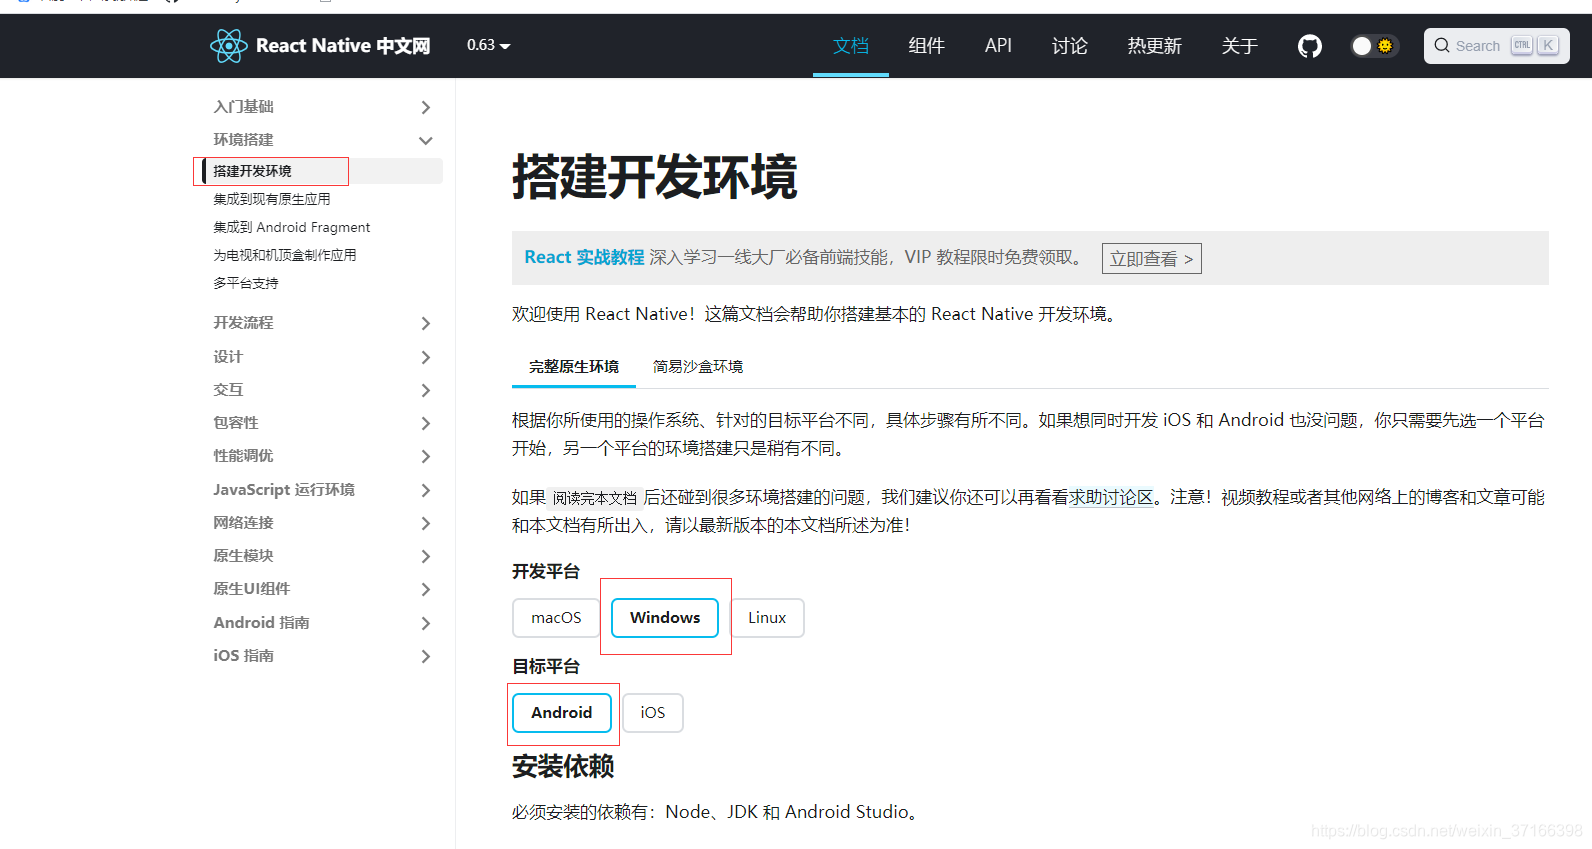Open 为电视和机顶盒制作应用 sidebar page
The width and height of the screenshot is (1592, 849).
[284, 255]
